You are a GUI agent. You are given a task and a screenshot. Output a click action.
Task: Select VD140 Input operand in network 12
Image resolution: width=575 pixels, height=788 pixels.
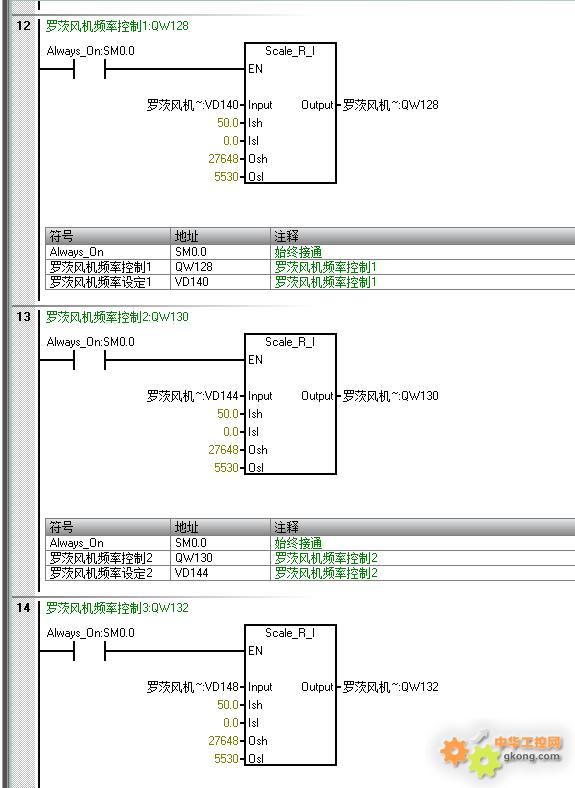point(193,105)
